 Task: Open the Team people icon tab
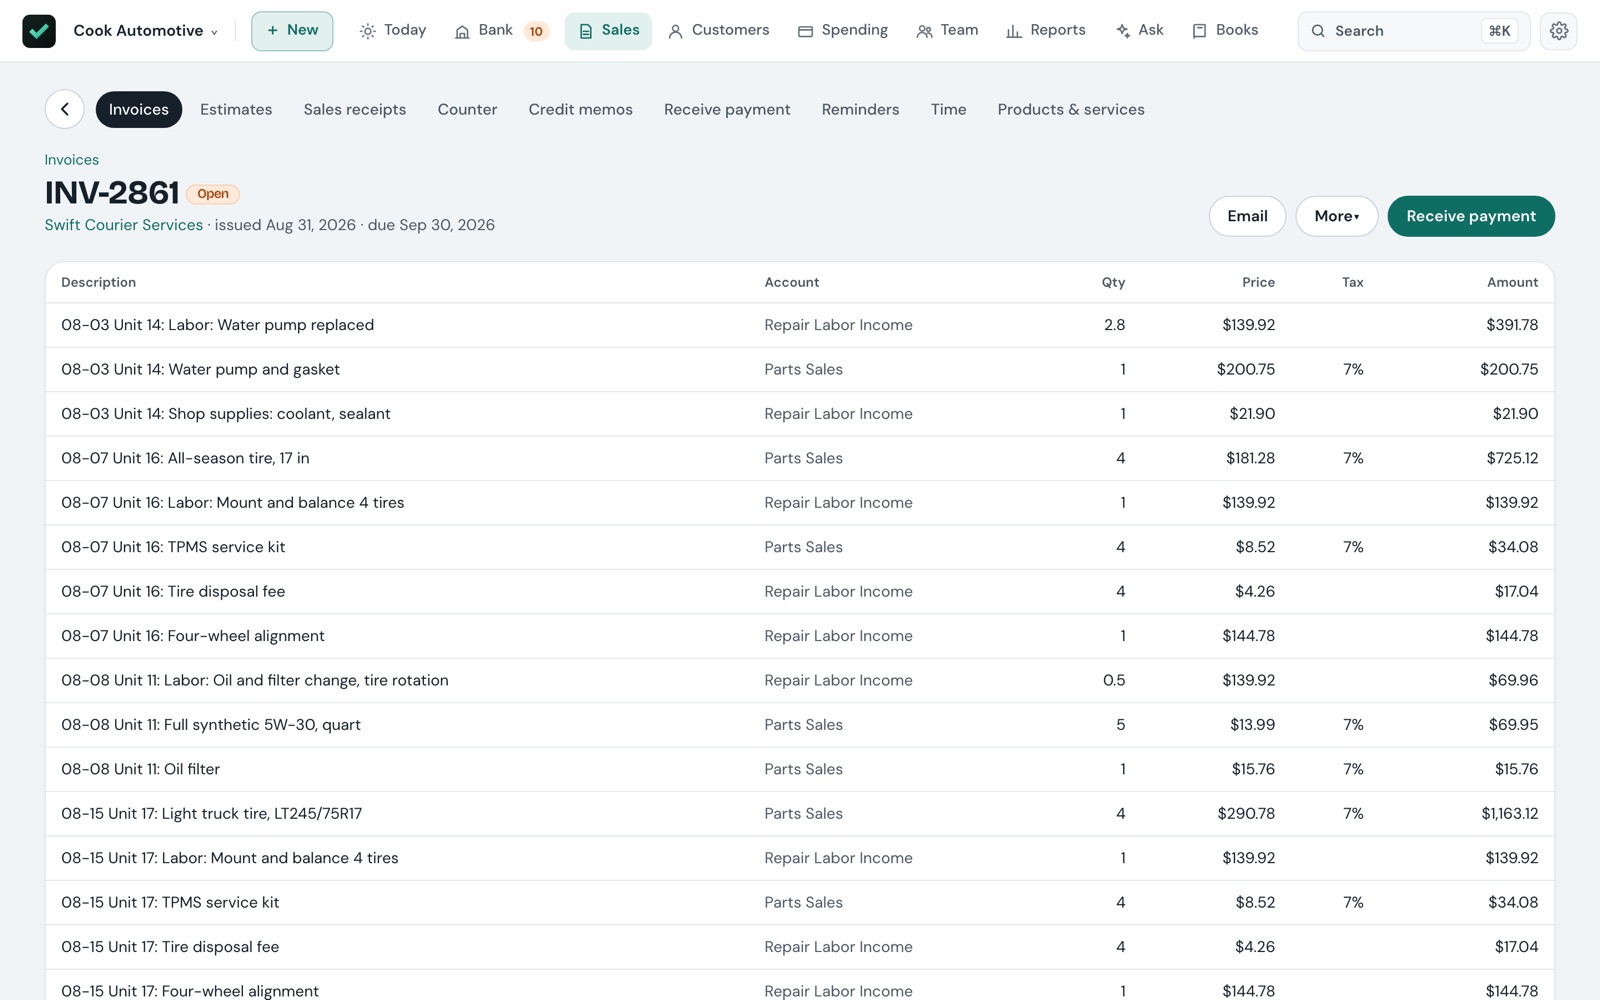click(947, 31)
